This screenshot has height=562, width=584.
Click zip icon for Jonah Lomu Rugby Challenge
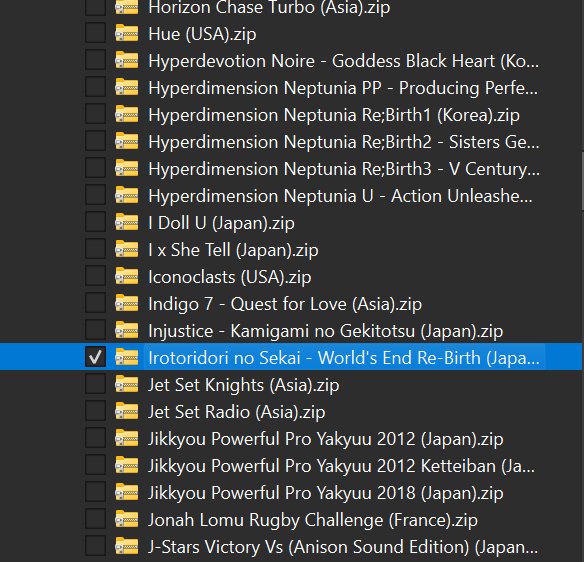point(127,520)
